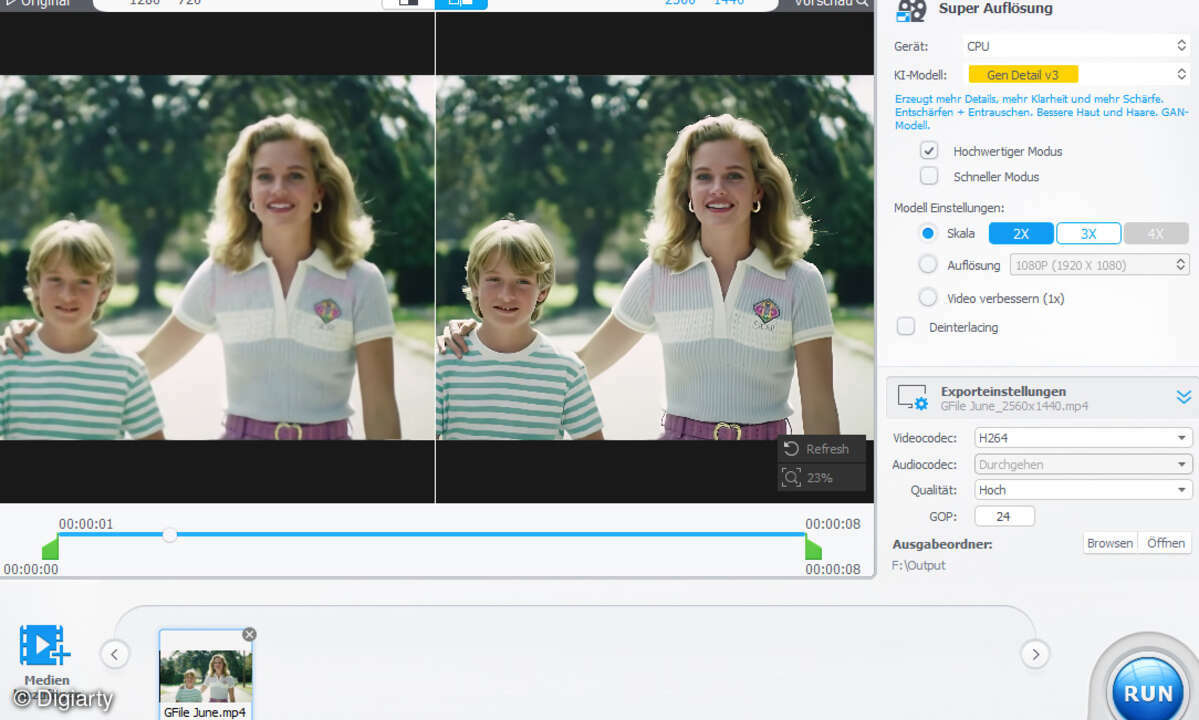
Task: Click the Modell Einstellungen label
Action: point(949,207)
